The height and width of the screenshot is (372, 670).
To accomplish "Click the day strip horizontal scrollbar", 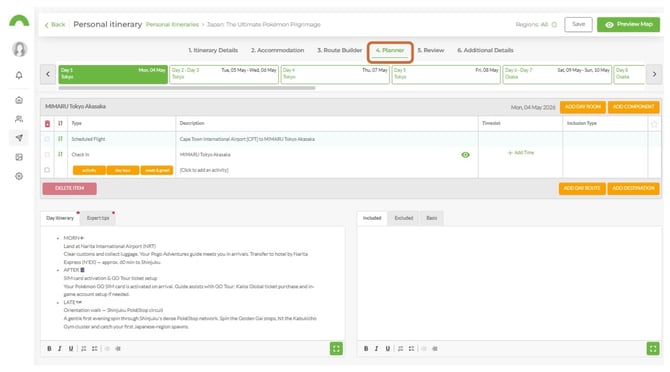I will click(187, 88).
